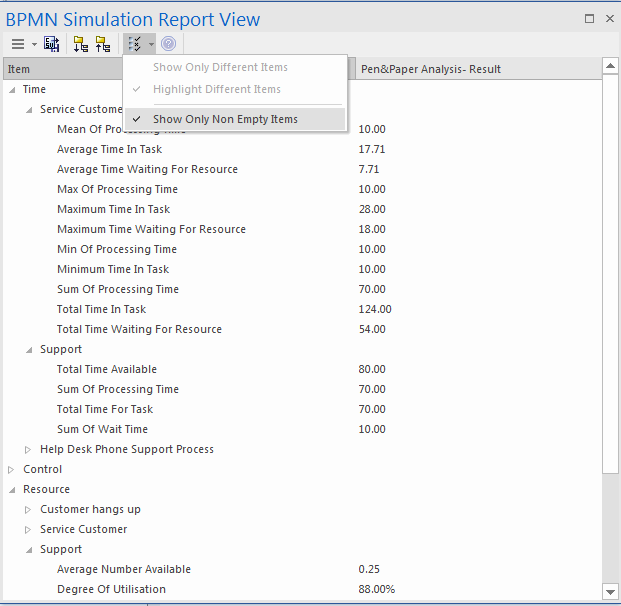621x606 pixels.
Task: Toggle Show Only Non Empty Items
Action: tap(225, 119)
